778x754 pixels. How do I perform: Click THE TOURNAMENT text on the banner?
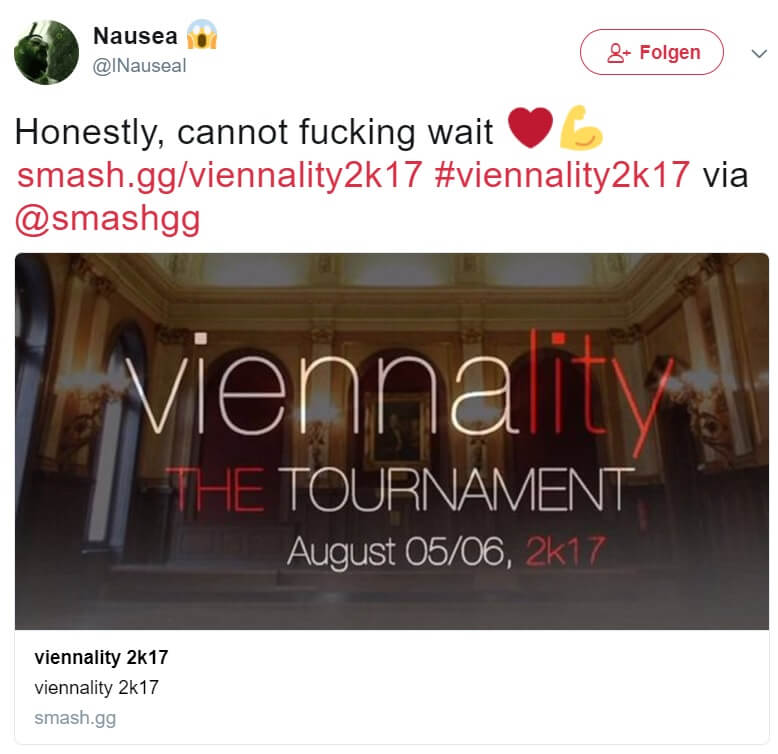400,490
